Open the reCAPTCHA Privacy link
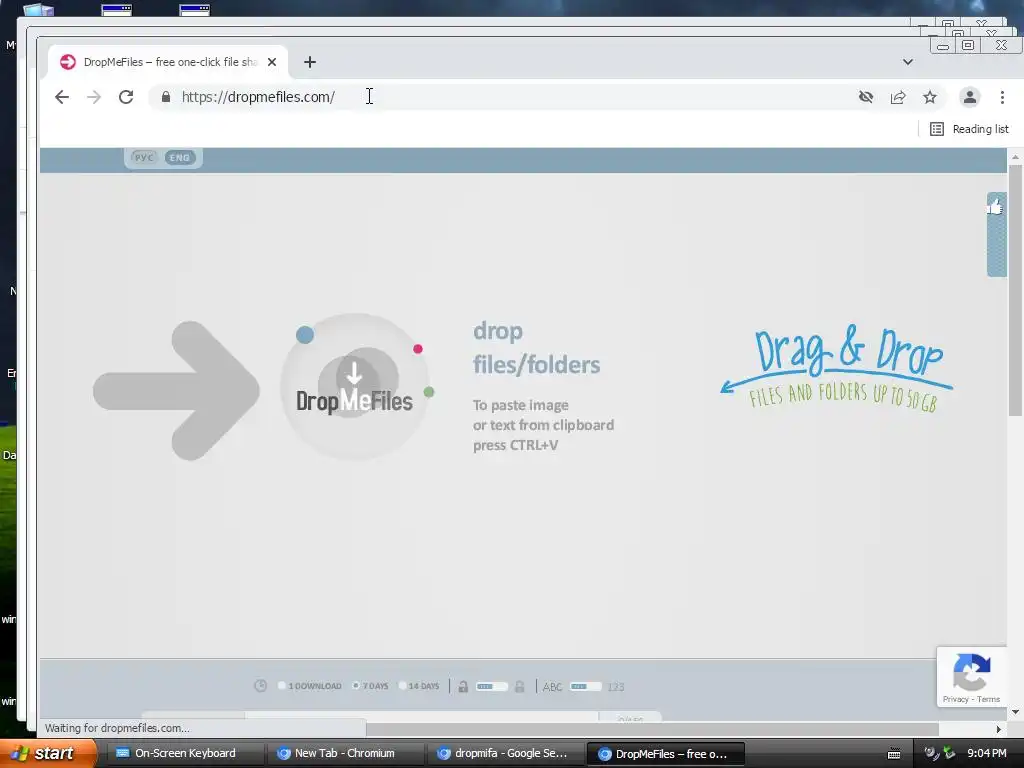 tap(955, 699)
